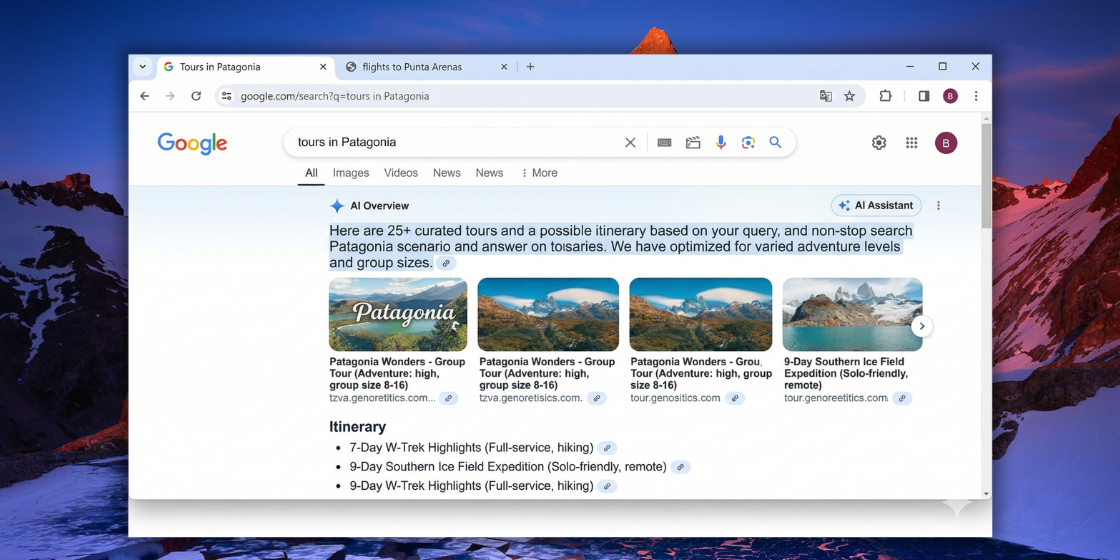Click the page vertical scrollbar thumb
The width and height of the screenshot is (1120, 560).
point(986,176)
